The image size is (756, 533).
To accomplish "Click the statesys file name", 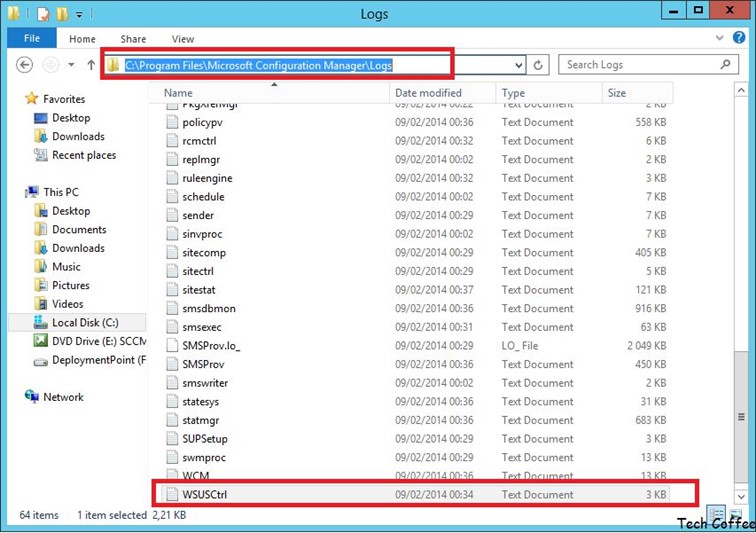I will pos(201,402).
